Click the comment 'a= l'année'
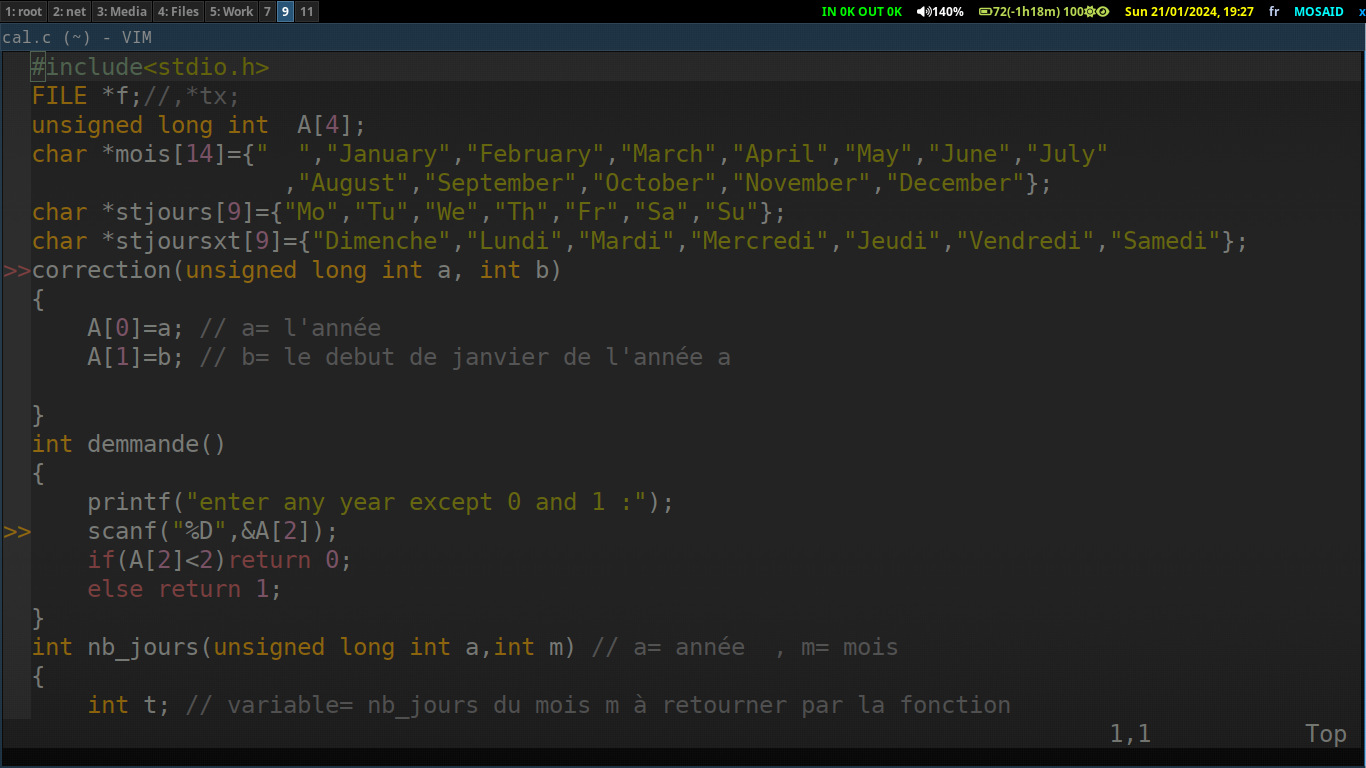The height and width of the screenshot is (768, 1366). point(311,328)
